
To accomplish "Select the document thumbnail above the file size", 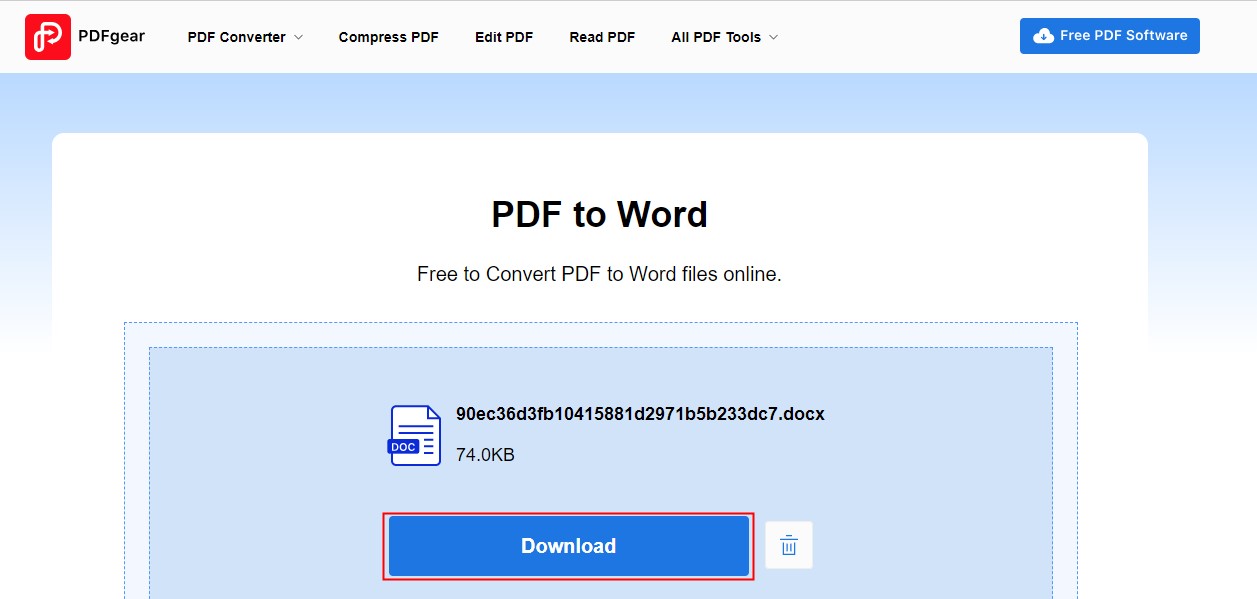I will (x=413, y=435).
